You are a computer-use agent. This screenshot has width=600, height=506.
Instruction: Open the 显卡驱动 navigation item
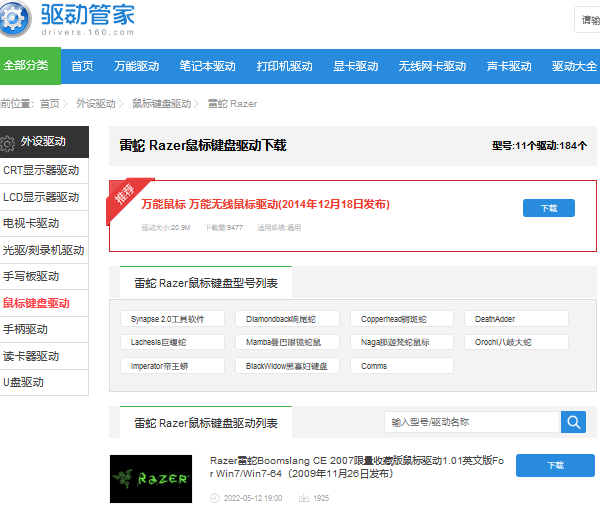[355, 66]
